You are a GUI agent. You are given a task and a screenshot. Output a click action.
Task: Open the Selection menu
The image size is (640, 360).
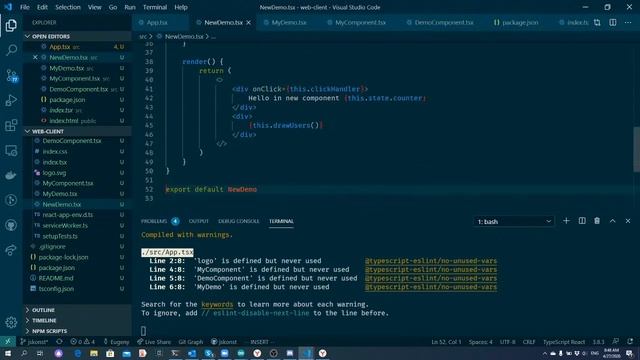[x=68, y=7]
